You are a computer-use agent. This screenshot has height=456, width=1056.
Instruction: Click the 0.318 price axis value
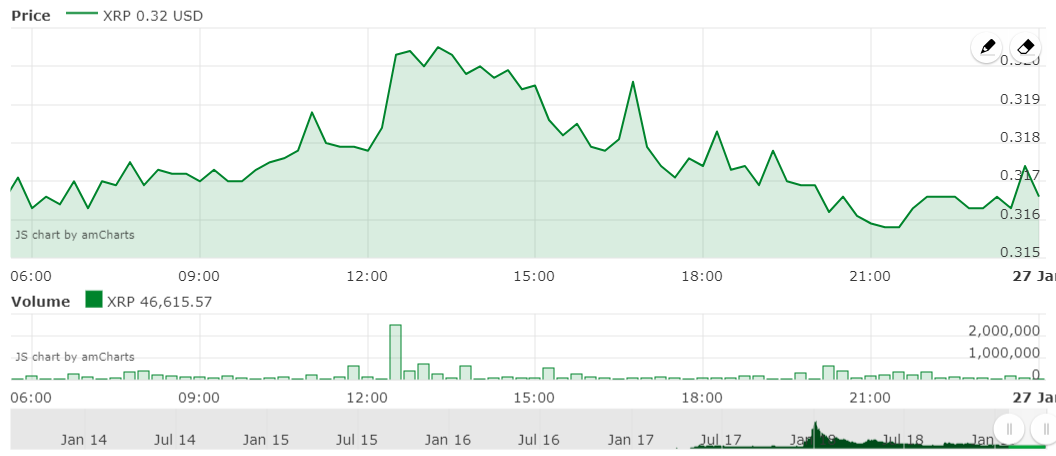tap(1021, 138)
